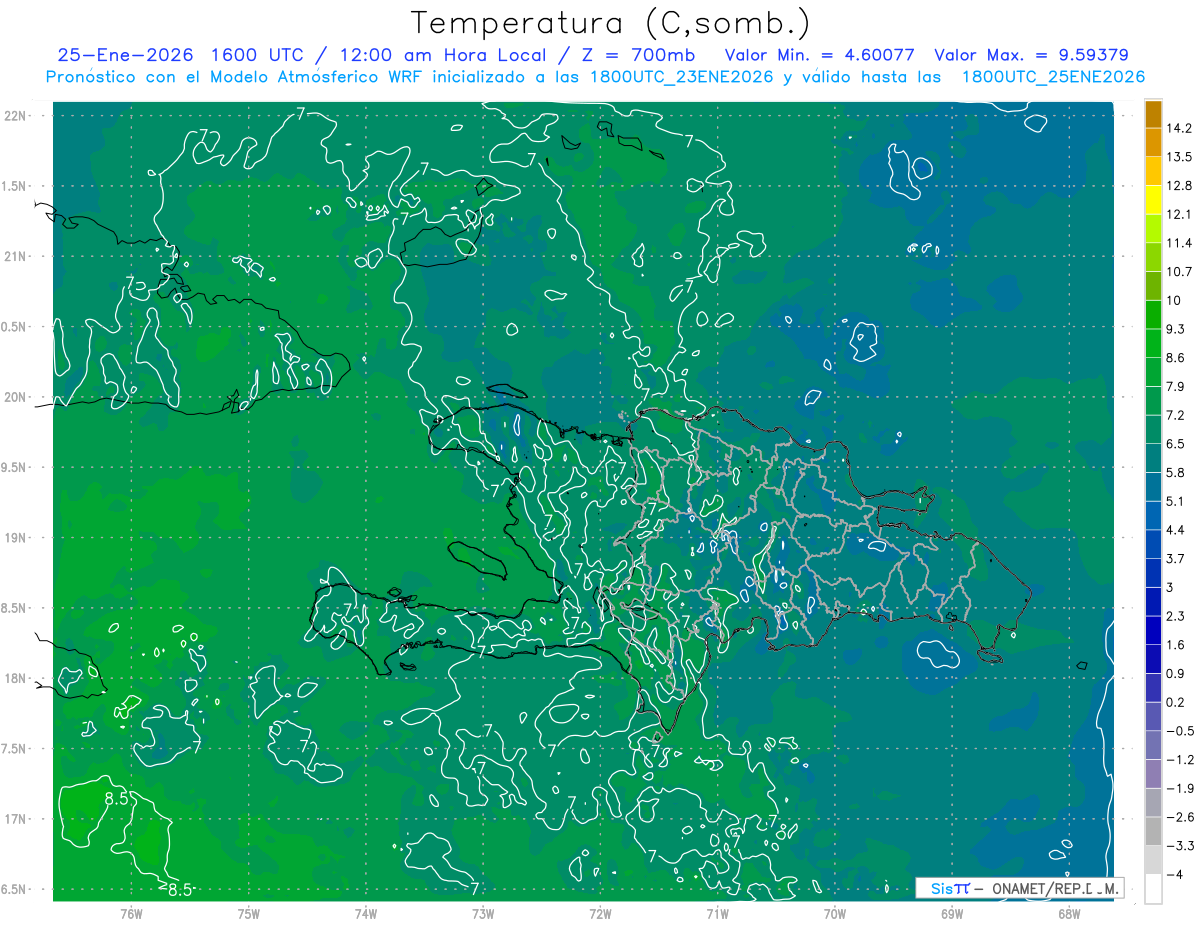Pick the bright green swatch between 9.3 and 10
The height and width of the screenshot is (927, 1200).
(x=1153, y=314)
